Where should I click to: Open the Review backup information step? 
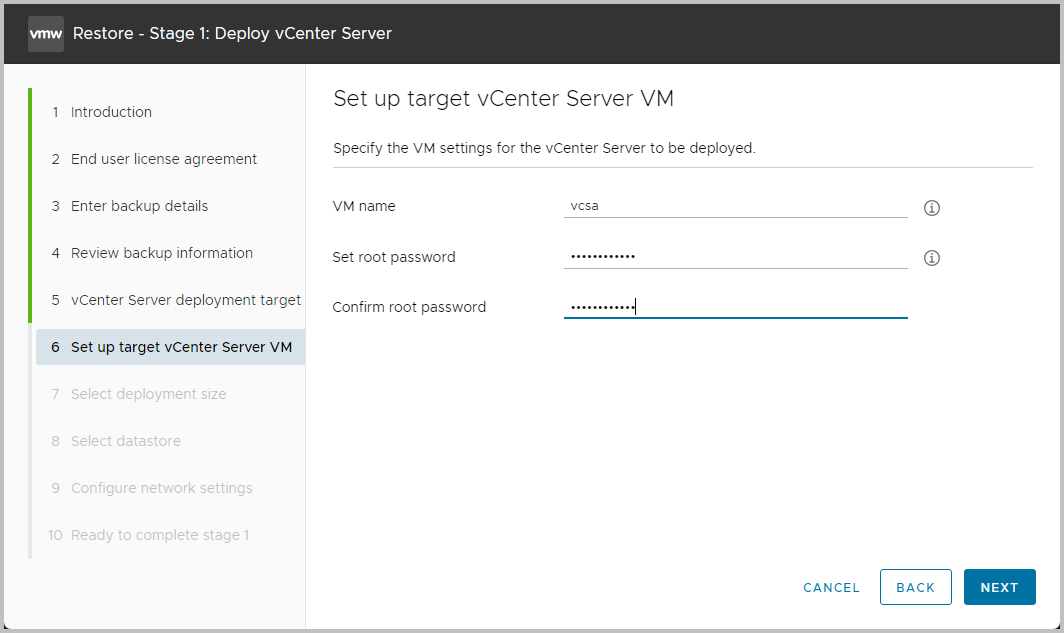point(161,252)
